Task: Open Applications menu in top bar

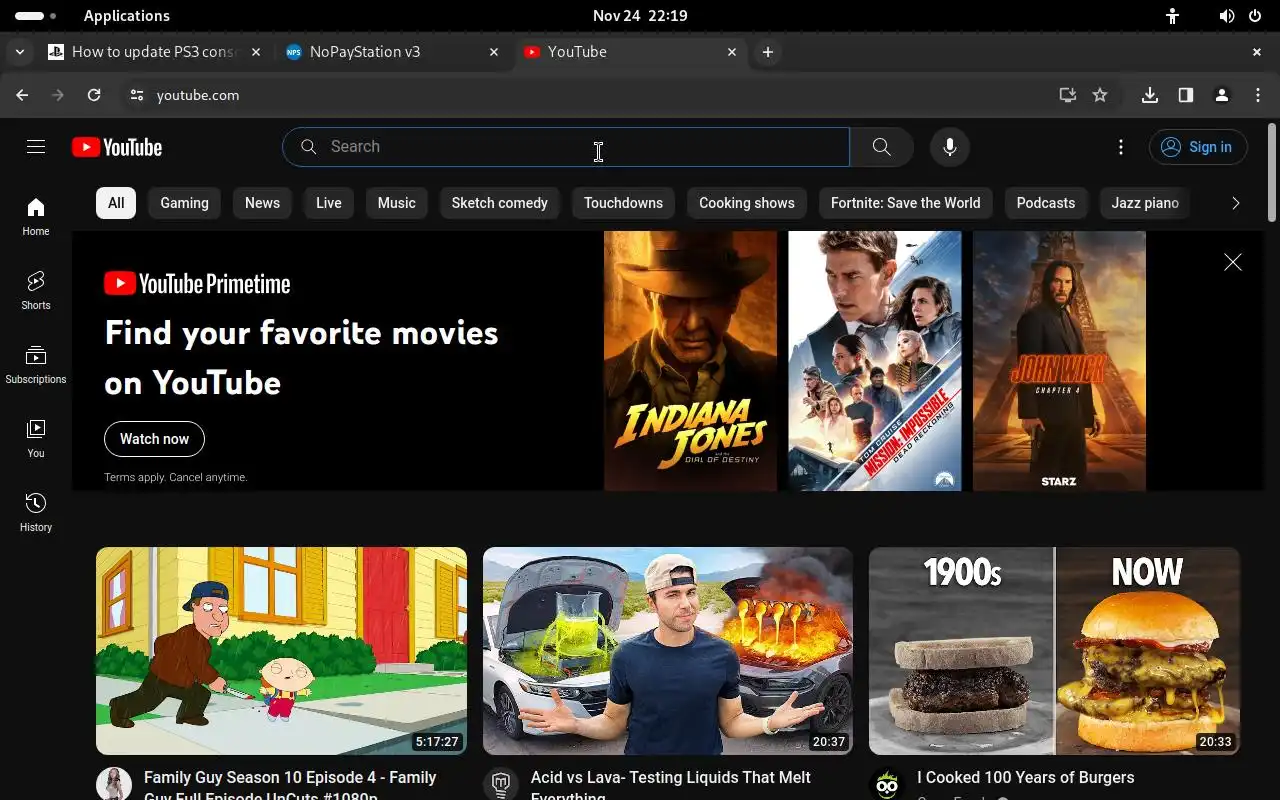Action: pyautogui.click(x=127, y=16)
